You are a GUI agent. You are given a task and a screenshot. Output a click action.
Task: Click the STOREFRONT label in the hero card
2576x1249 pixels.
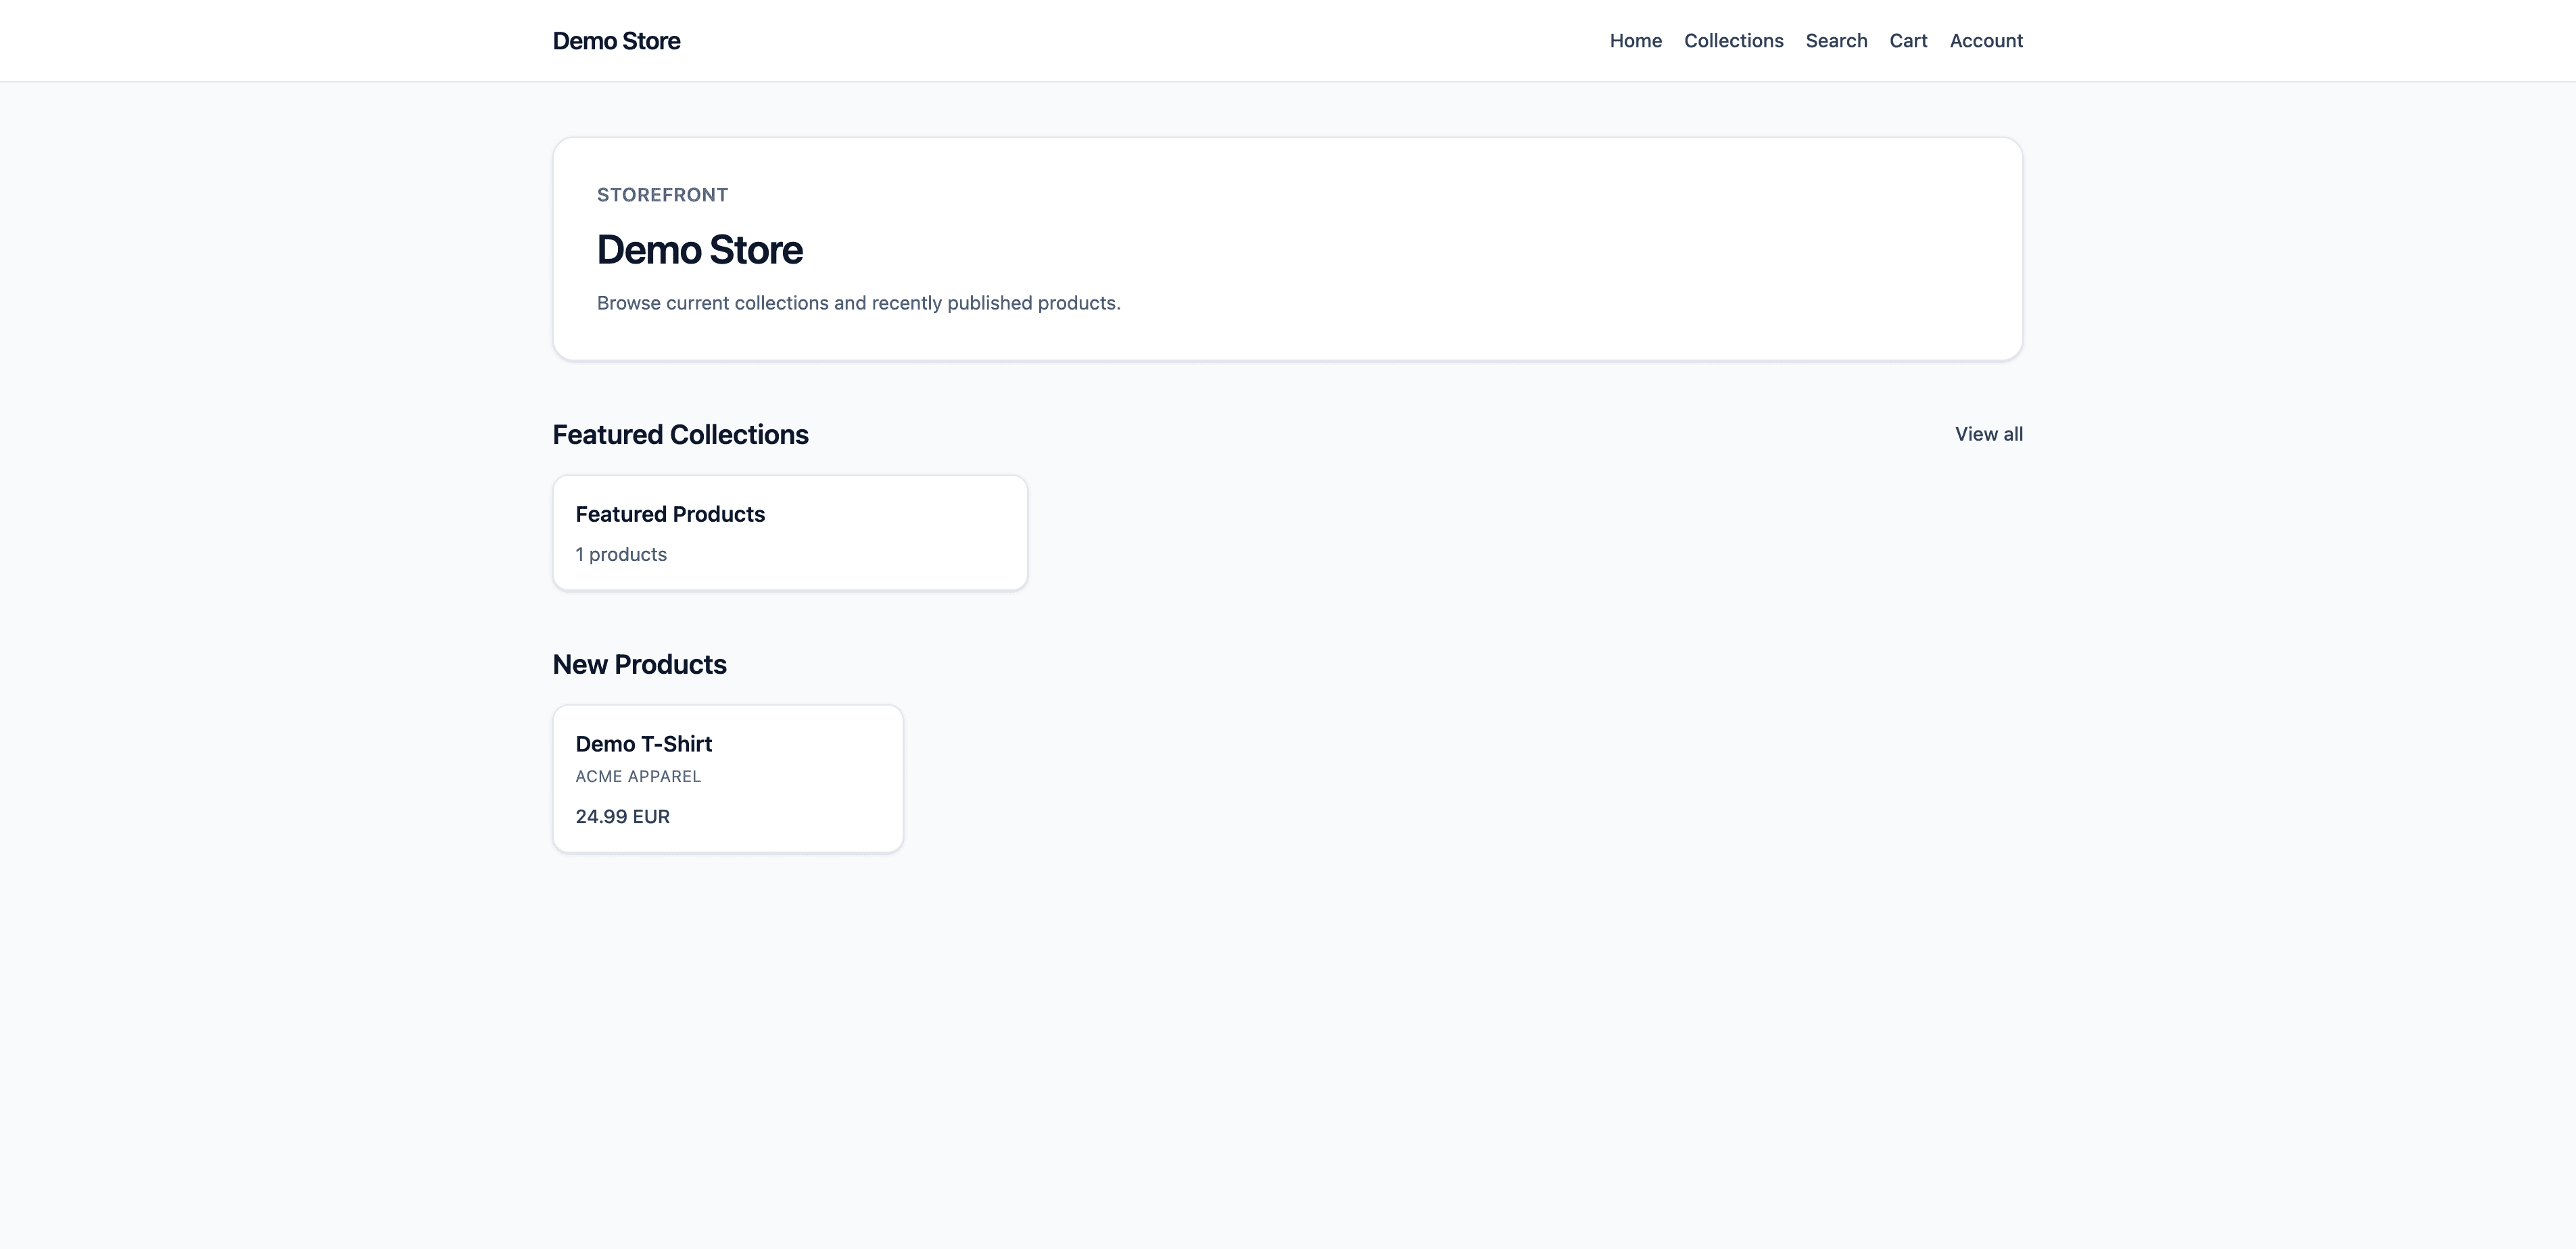(x=662, y=194)
